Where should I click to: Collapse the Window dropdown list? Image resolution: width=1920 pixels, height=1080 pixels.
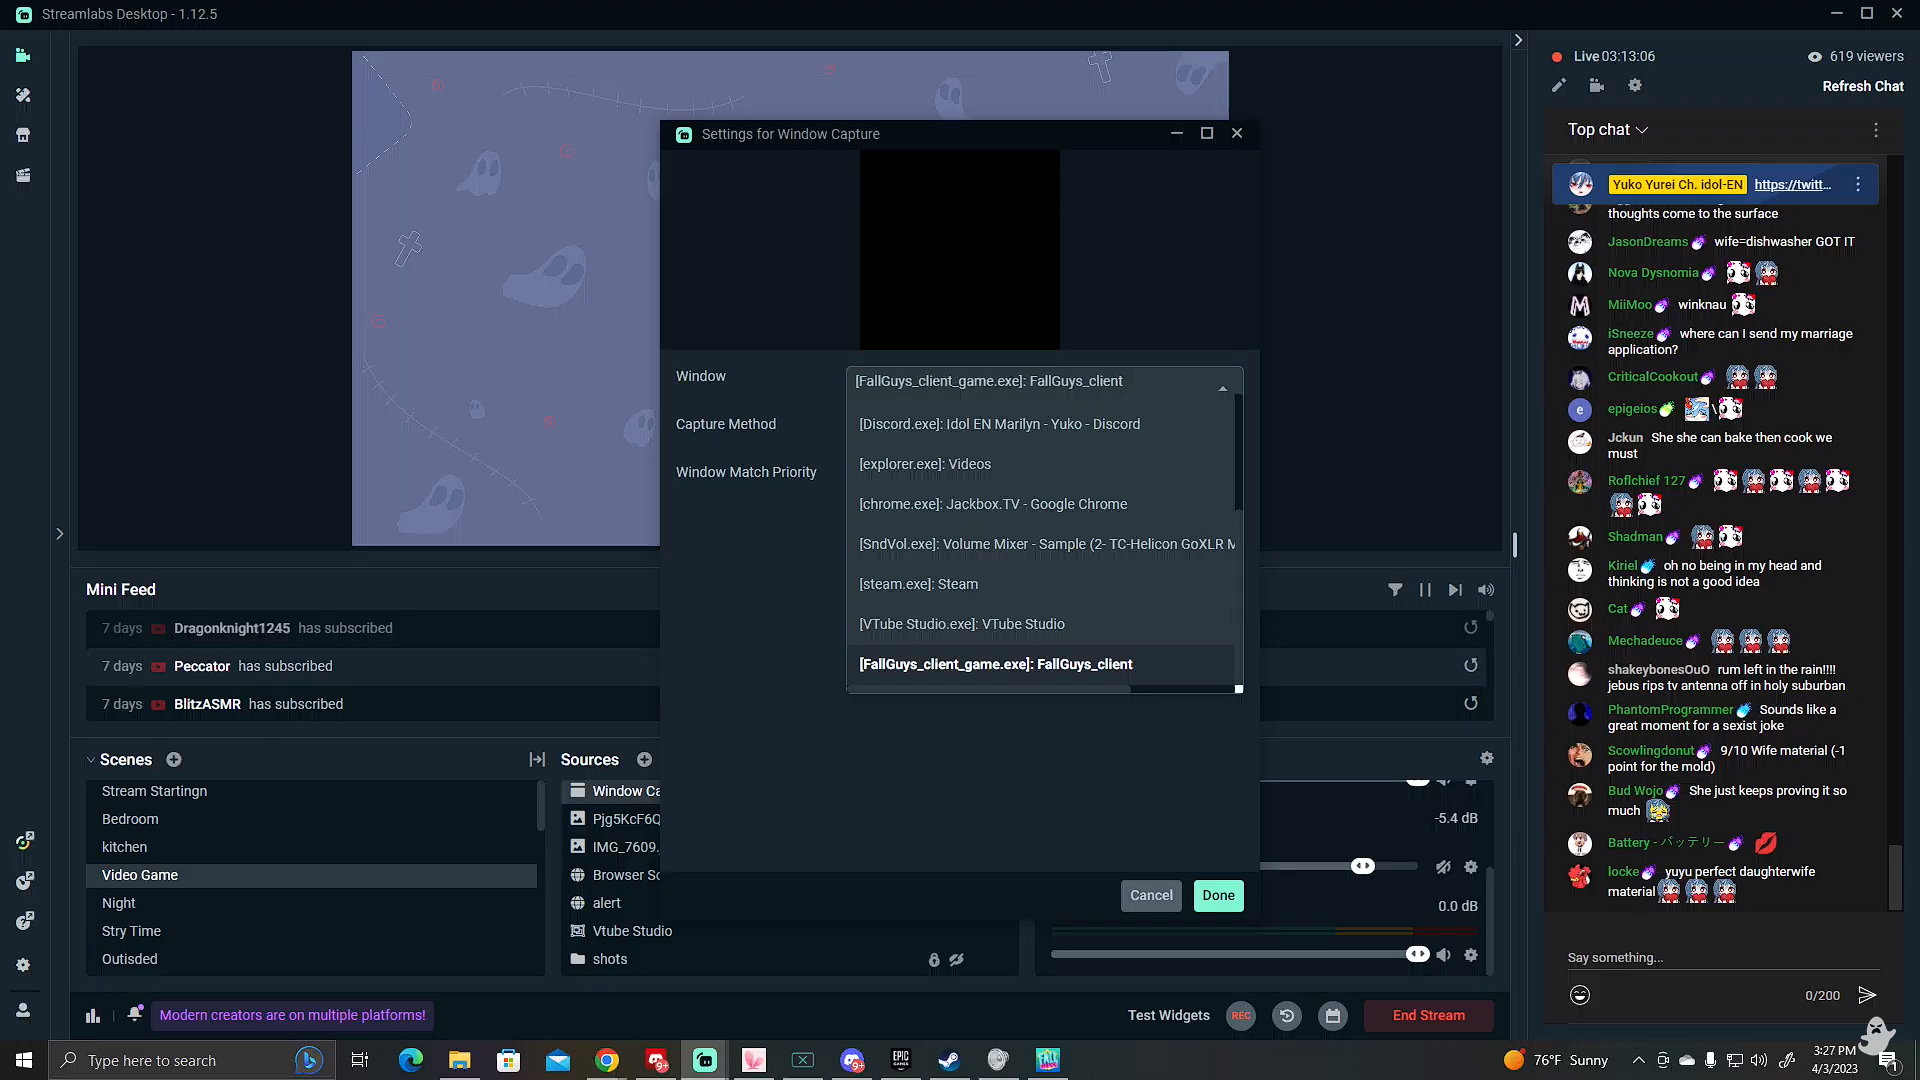point(1222,389)
